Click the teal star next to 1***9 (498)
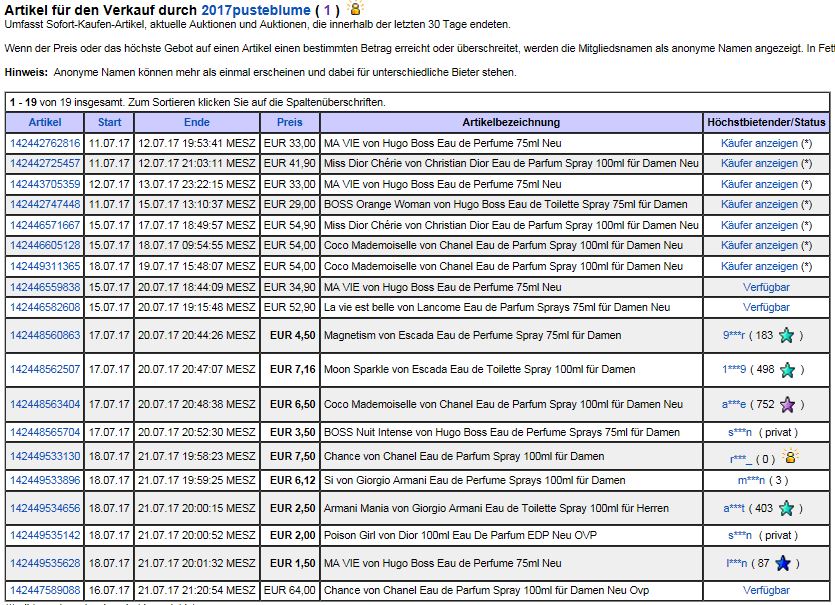 787,370
